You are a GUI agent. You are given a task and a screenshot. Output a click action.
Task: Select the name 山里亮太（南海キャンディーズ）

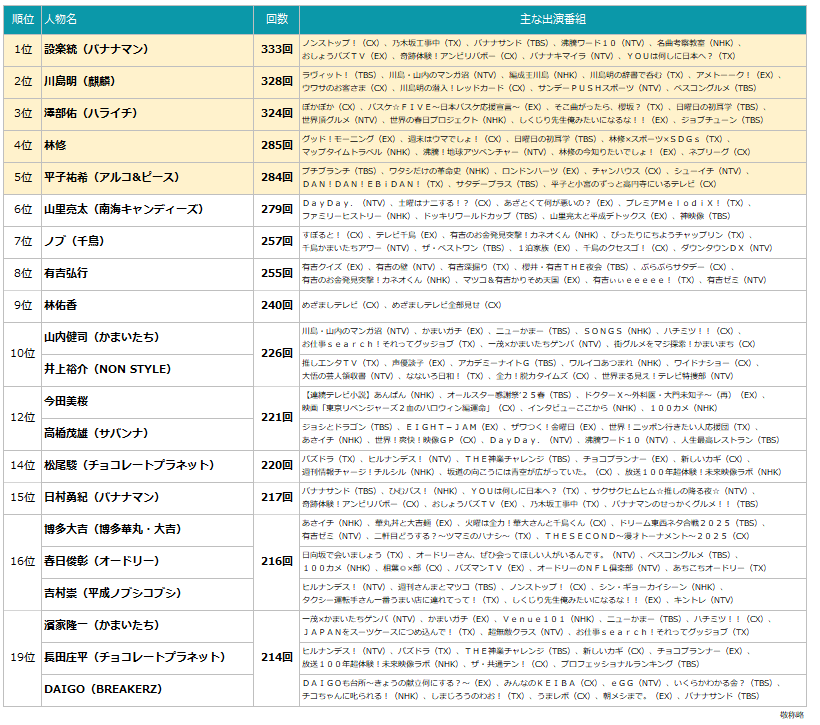pos(123,209)
